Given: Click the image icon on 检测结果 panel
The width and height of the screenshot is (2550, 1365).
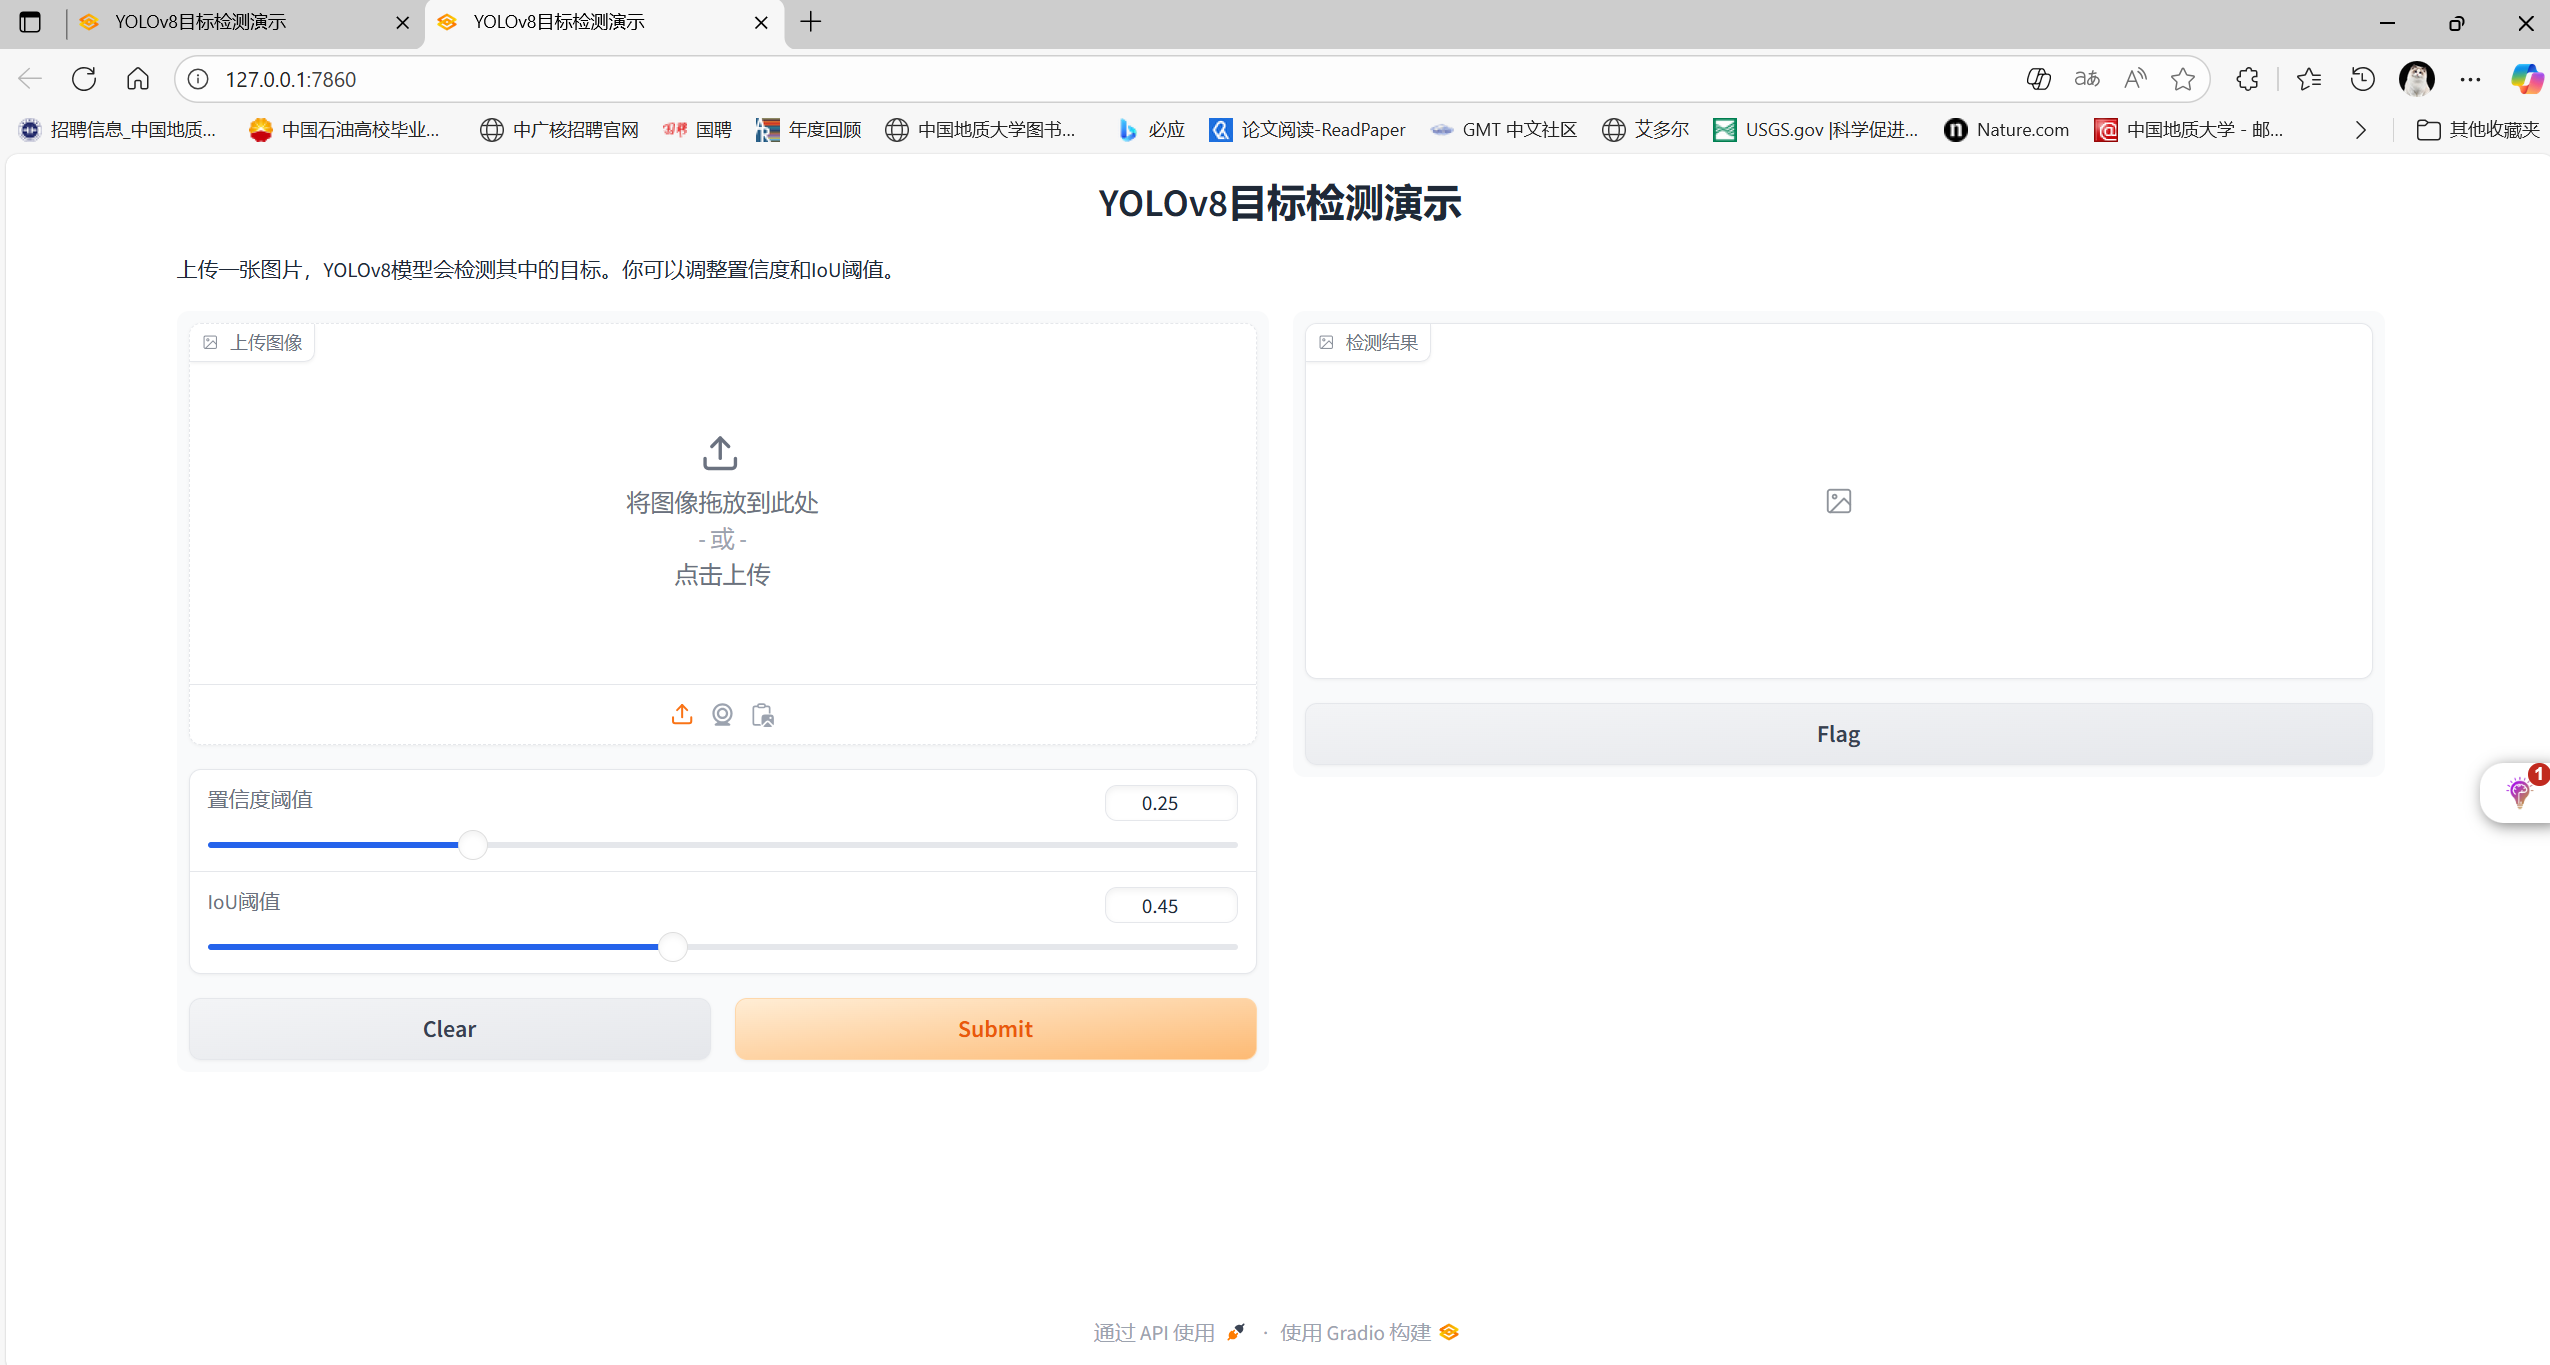Looking at the screenshot, I should click(x=1326, y=341).
